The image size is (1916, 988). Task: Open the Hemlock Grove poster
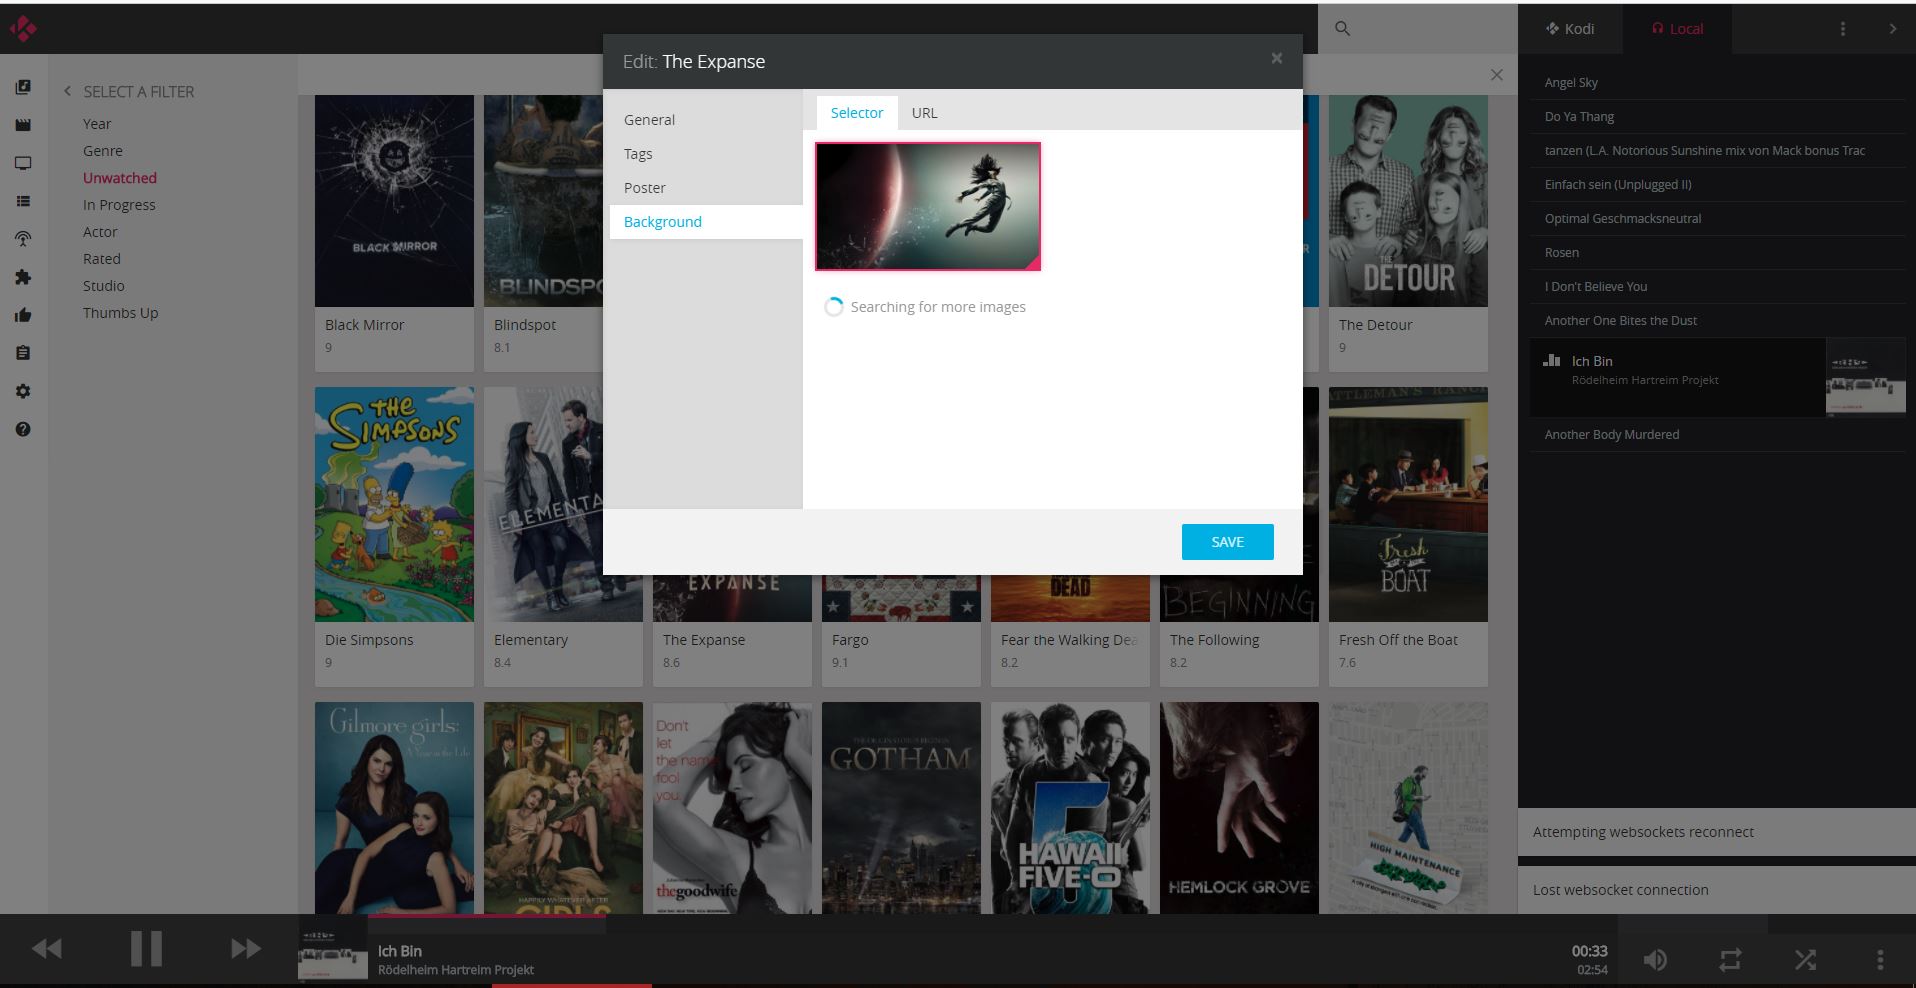1239,807
